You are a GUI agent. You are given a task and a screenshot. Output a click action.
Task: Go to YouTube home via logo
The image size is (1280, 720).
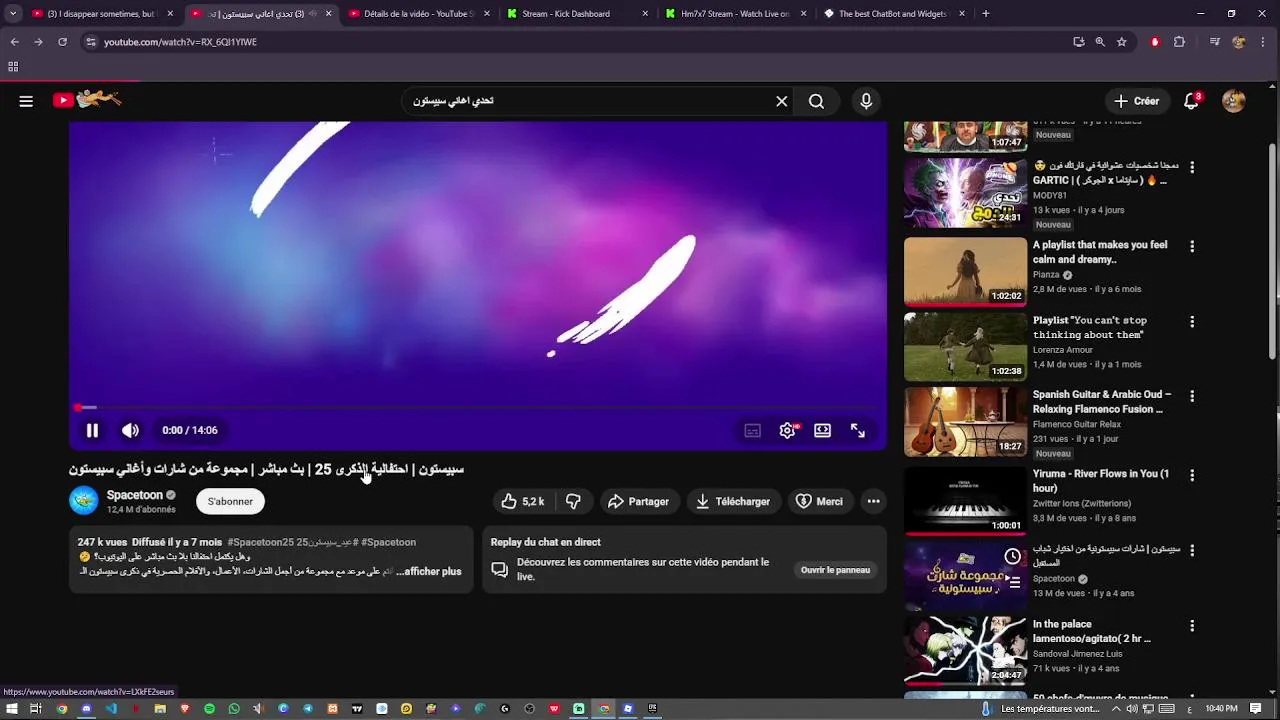pos(87,100)
